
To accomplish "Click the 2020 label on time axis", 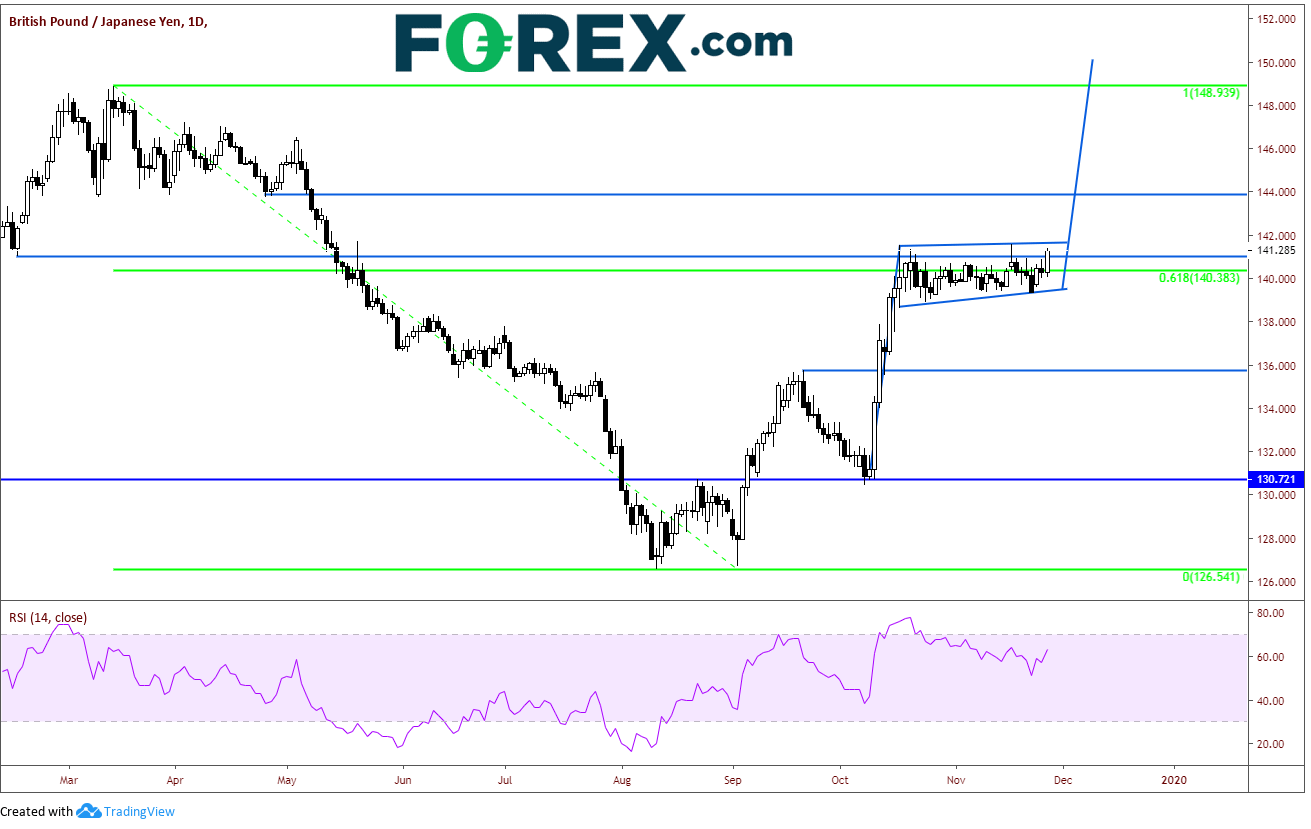I will coord(1174,779).
